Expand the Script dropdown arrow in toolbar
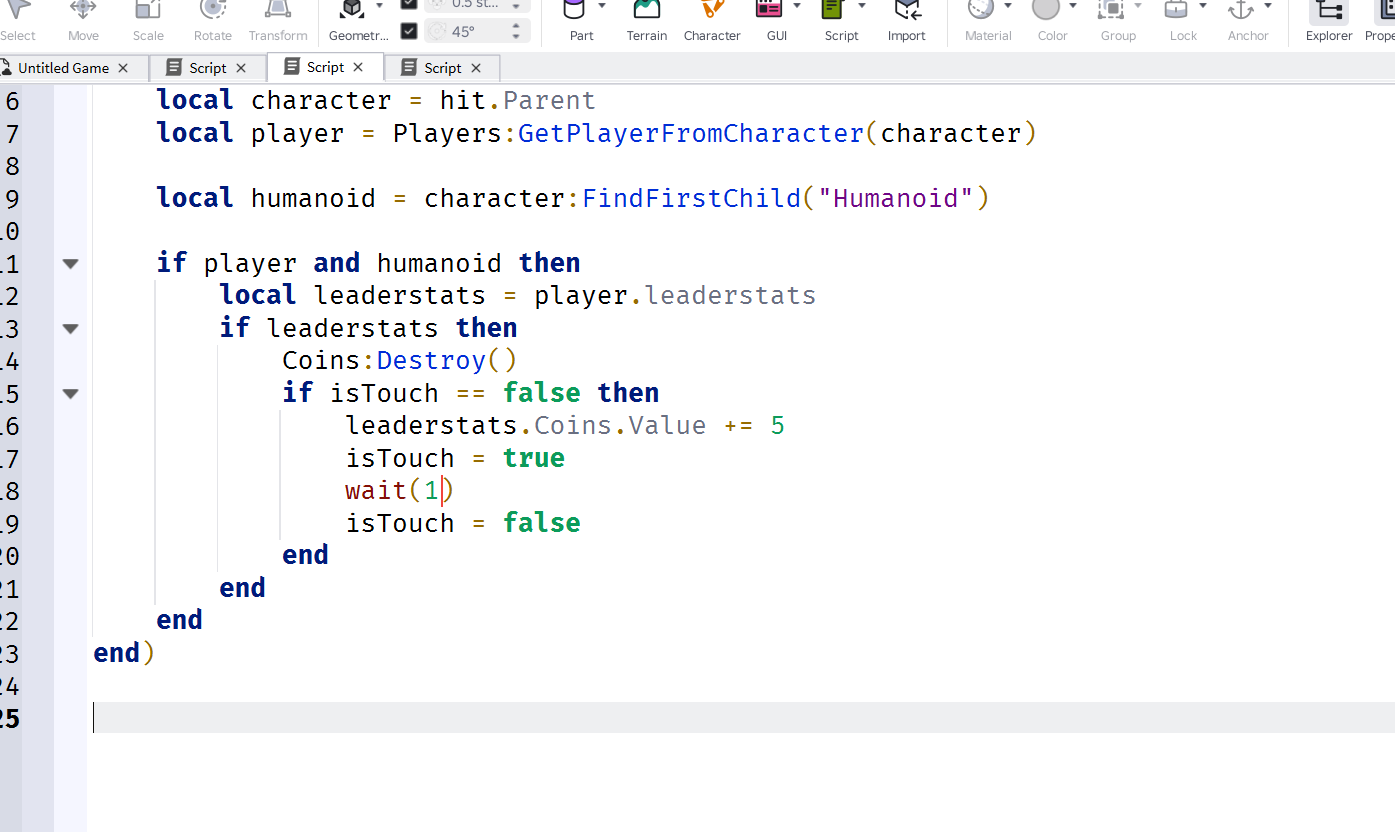Screen dimensions: 1395x832 [x=862, y=6]
